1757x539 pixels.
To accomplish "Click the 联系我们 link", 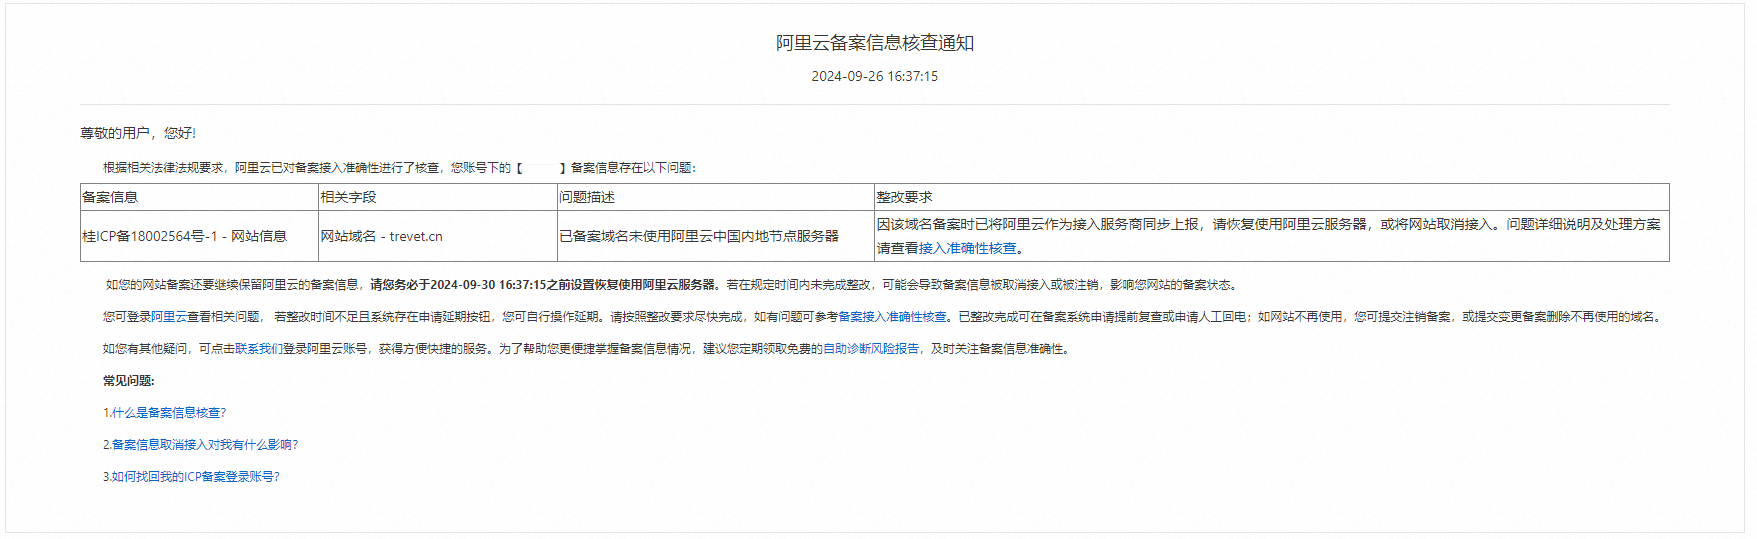I will click(258, 349).
